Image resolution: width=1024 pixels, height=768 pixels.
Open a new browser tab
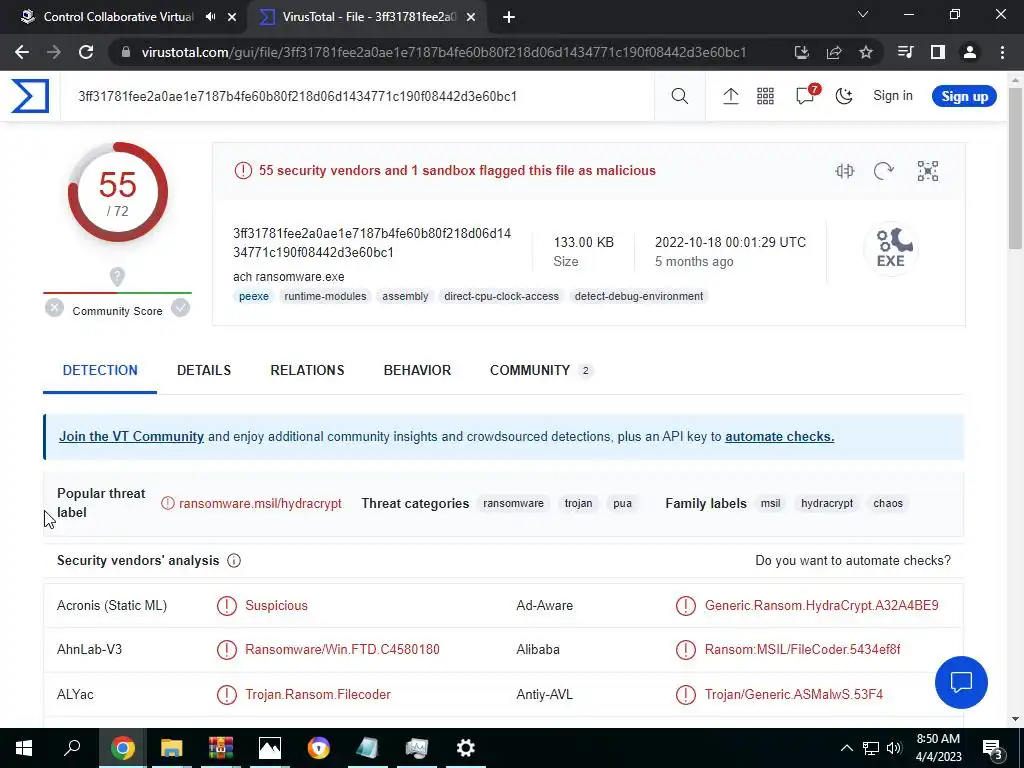click(509, 17)
